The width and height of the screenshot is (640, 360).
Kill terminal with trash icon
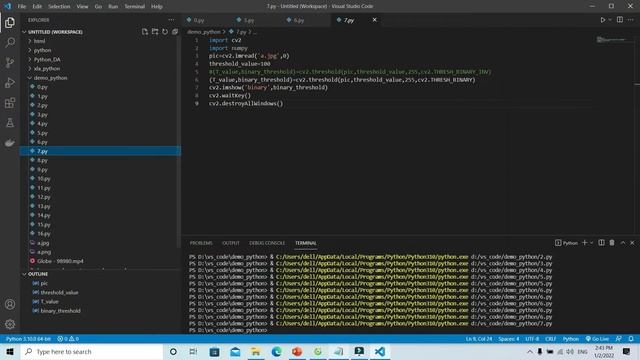pyautogui.click(x=612, y=242)
